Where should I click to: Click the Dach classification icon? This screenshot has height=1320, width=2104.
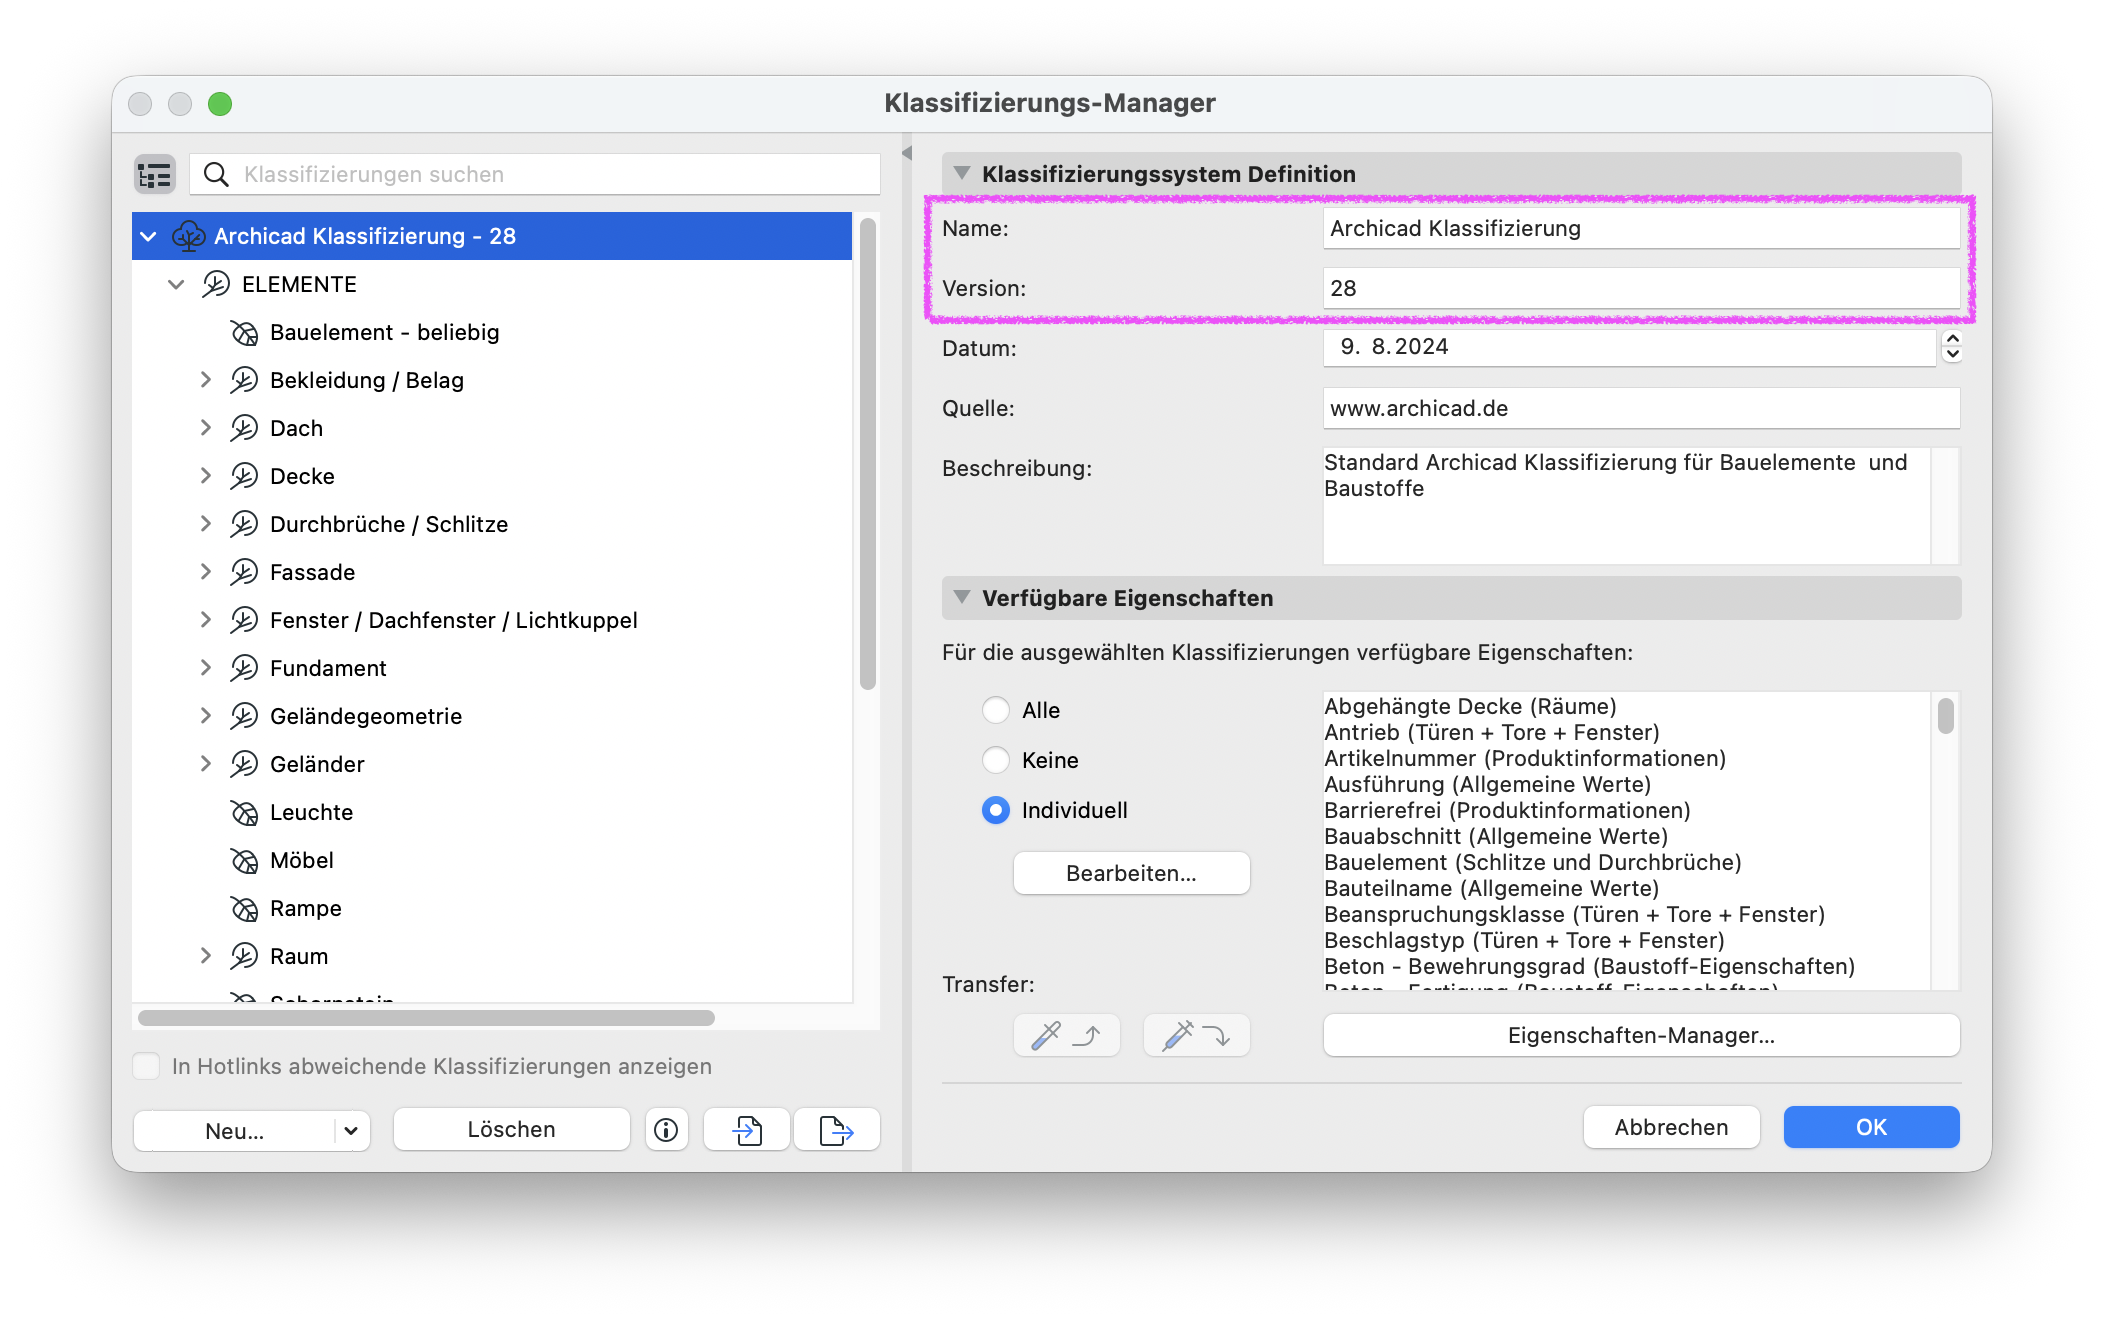point(244,428)
